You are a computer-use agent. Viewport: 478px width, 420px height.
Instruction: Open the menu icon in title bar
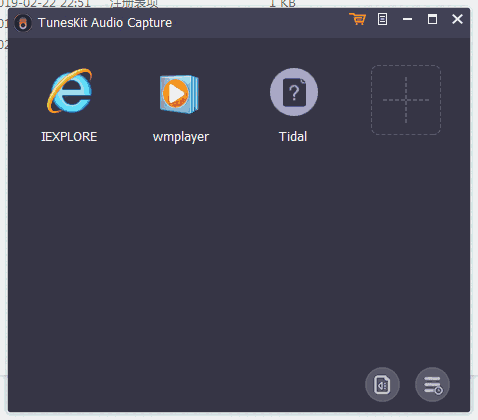[382, 19]
